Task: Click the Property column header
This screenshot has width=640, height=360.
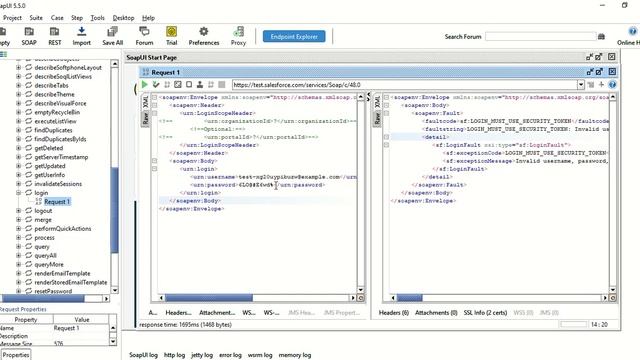Action: coord(26,320)
